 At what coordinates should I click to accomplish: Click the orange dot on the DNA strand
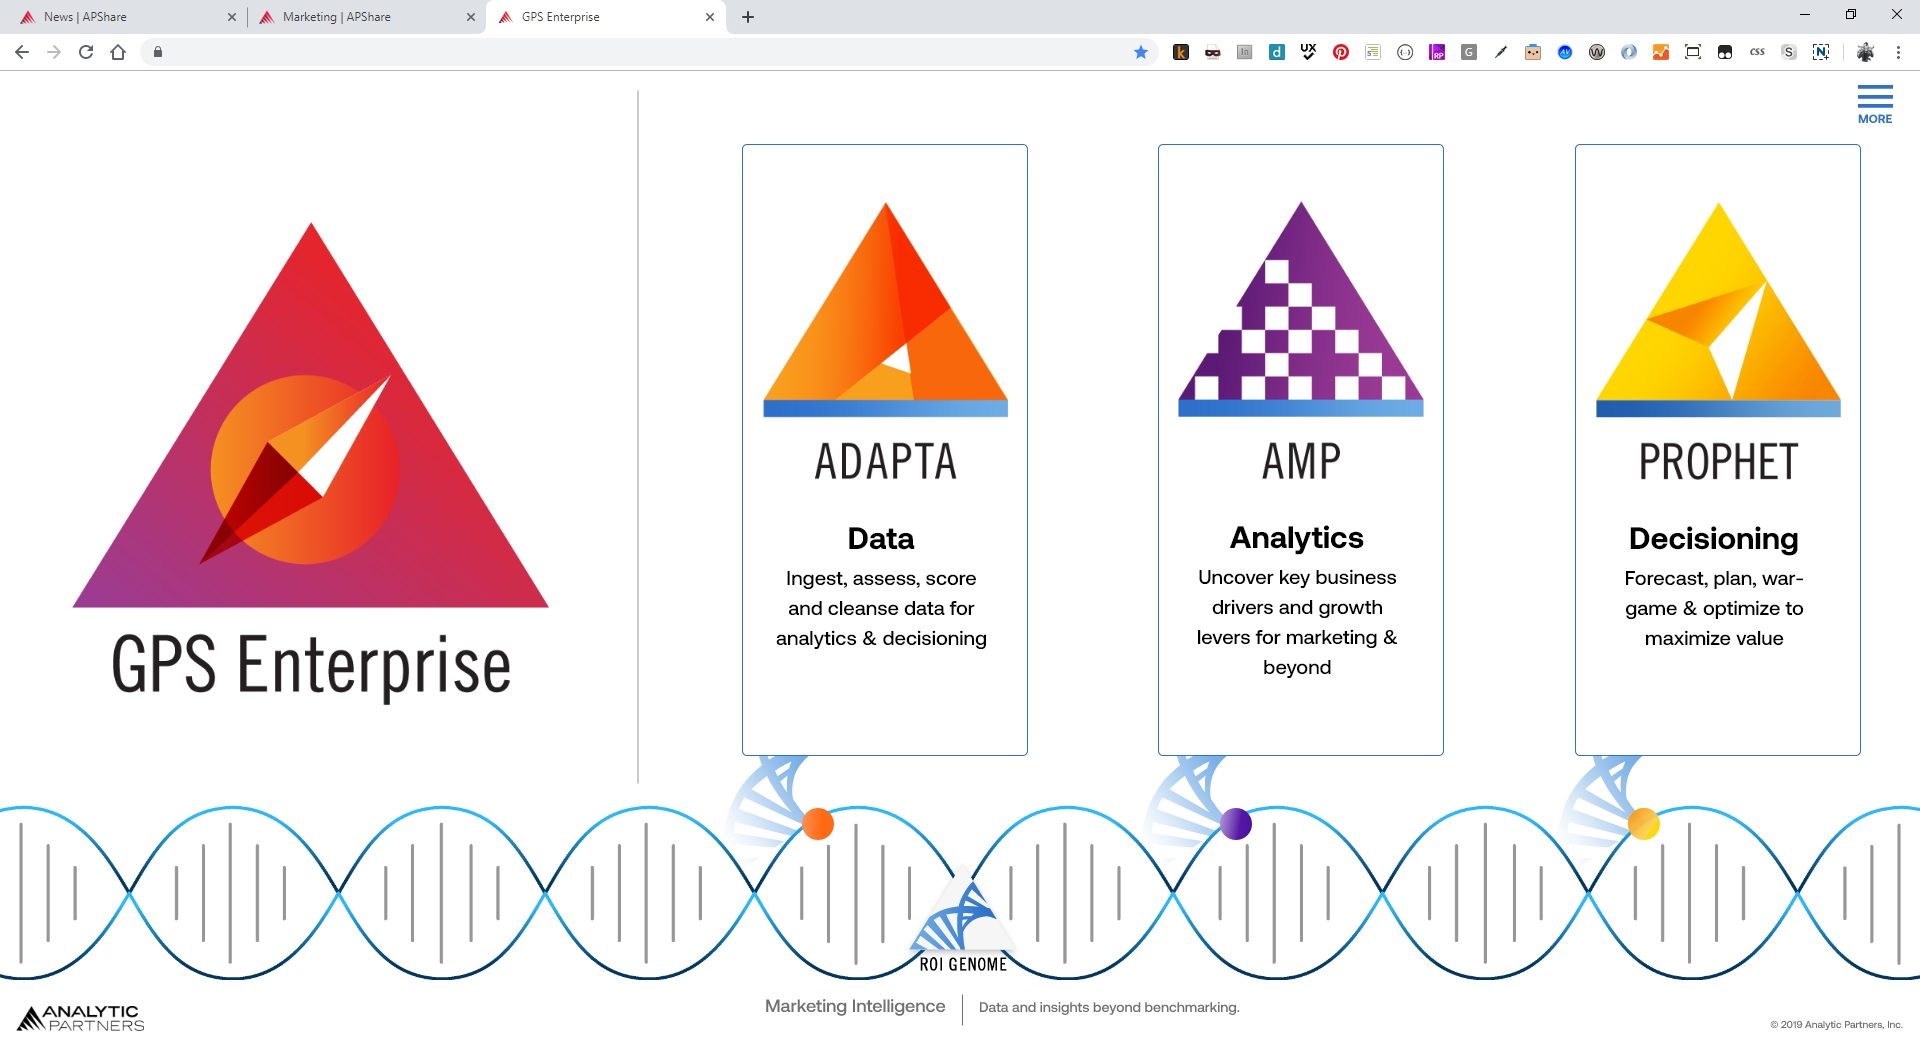coord(818,824)
